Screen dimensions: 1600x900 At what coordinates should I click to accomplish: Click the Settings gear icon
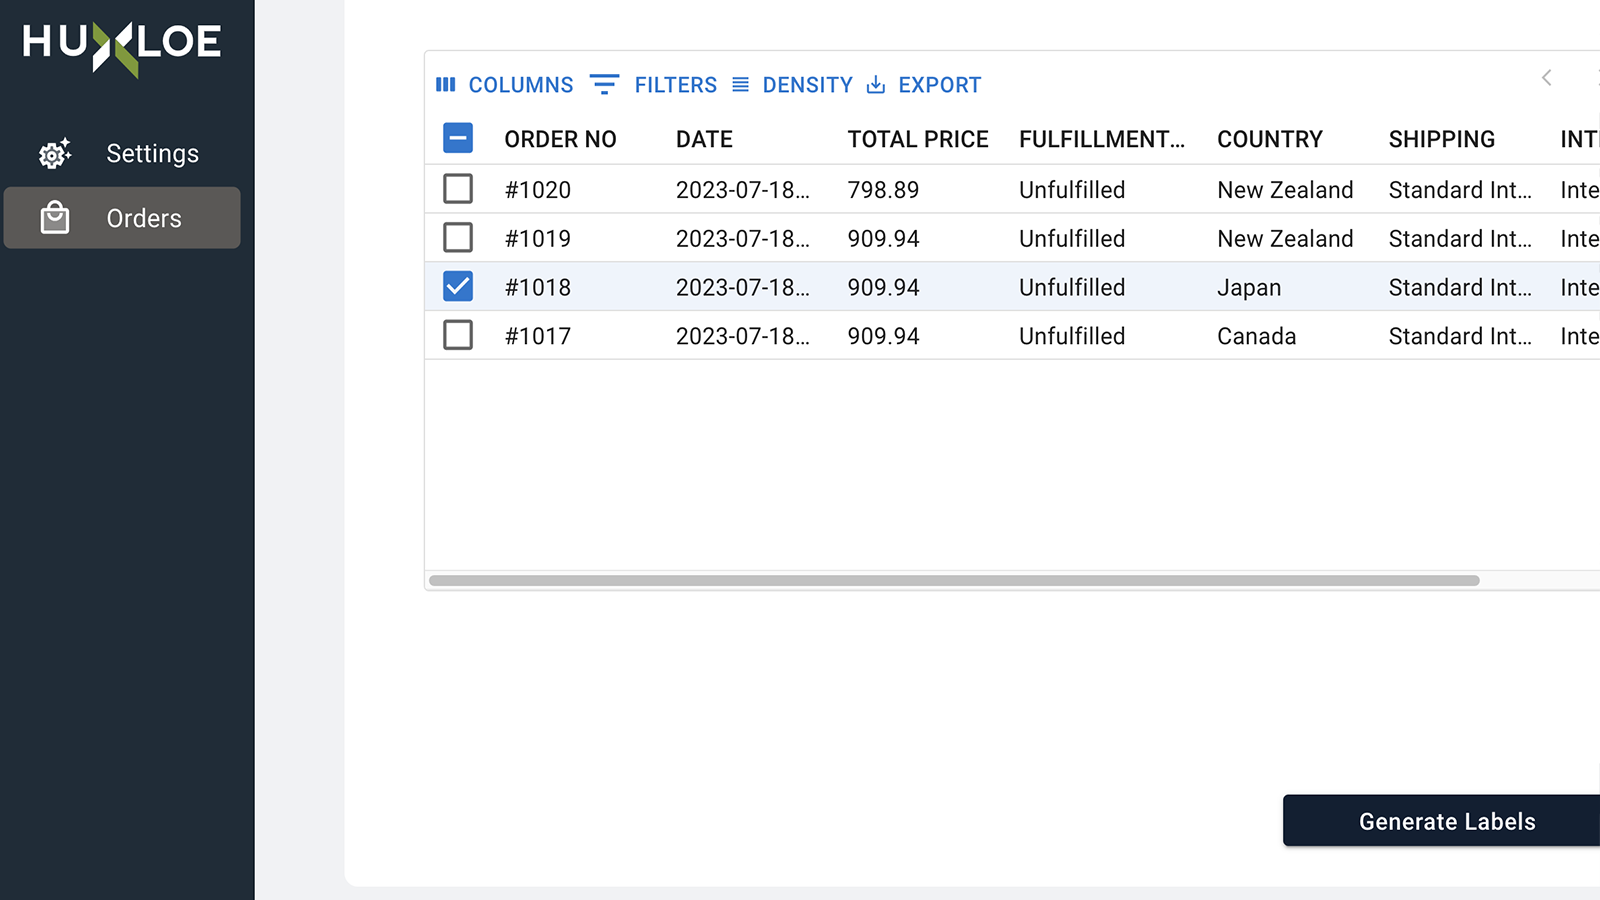pyautogui.click(x=55, y=153)
